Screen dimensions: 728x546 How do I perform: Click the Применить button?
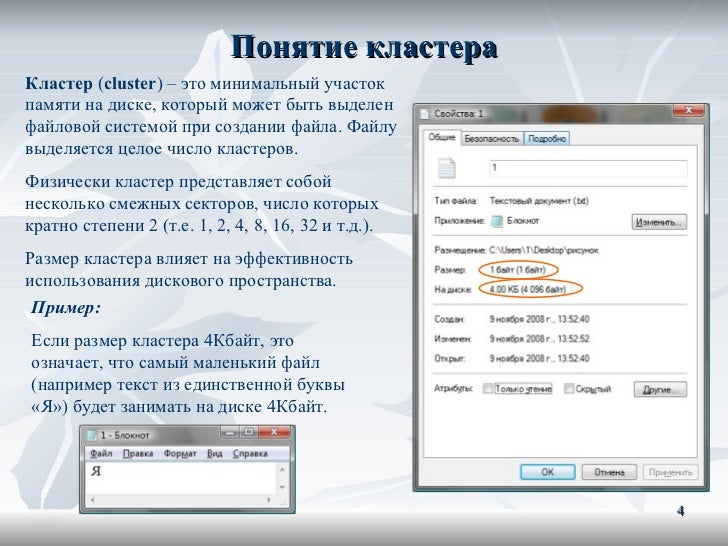670,472
